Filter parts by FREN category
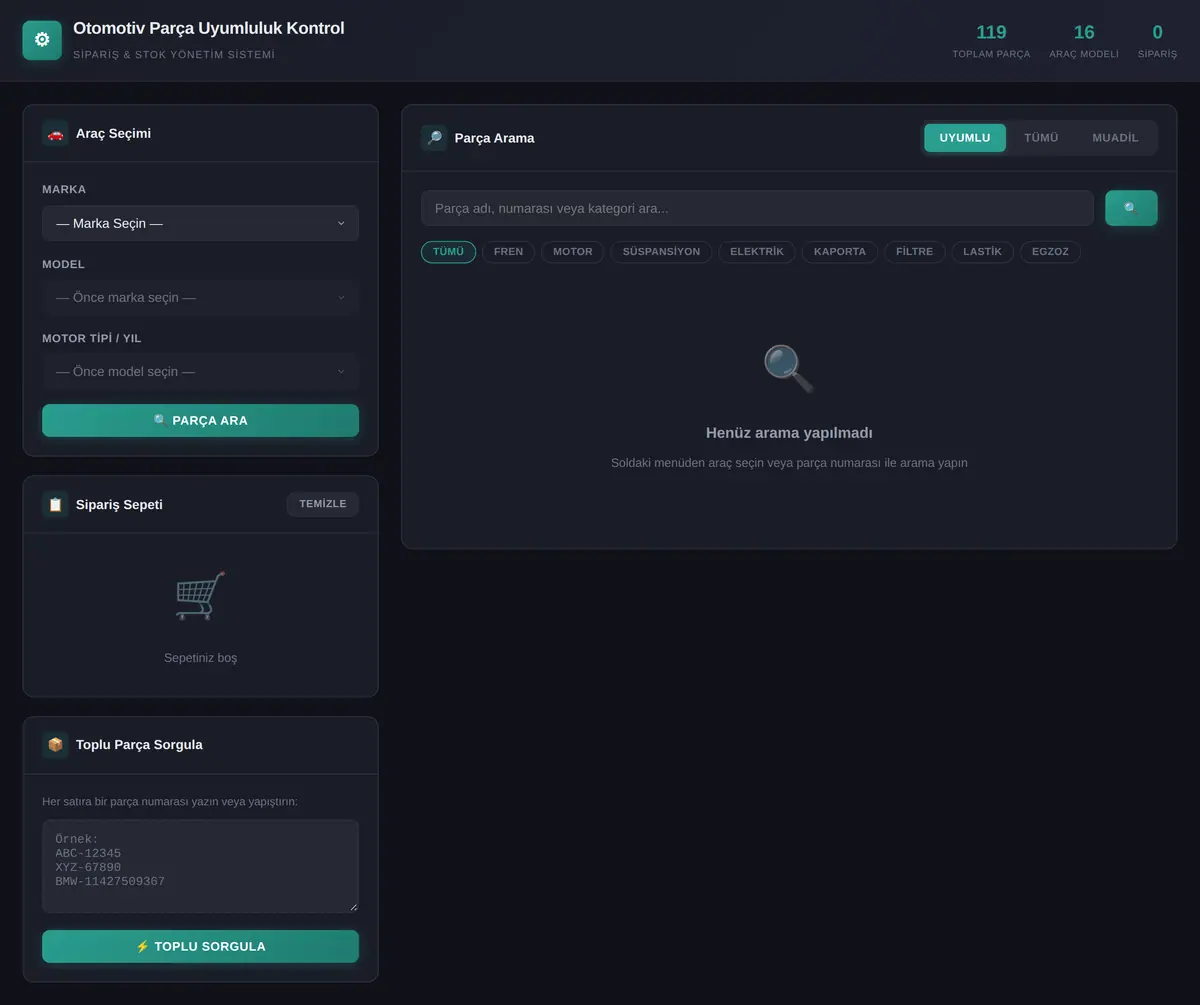The width and height of the screenshot is (1200, 1005). [508, 252]
